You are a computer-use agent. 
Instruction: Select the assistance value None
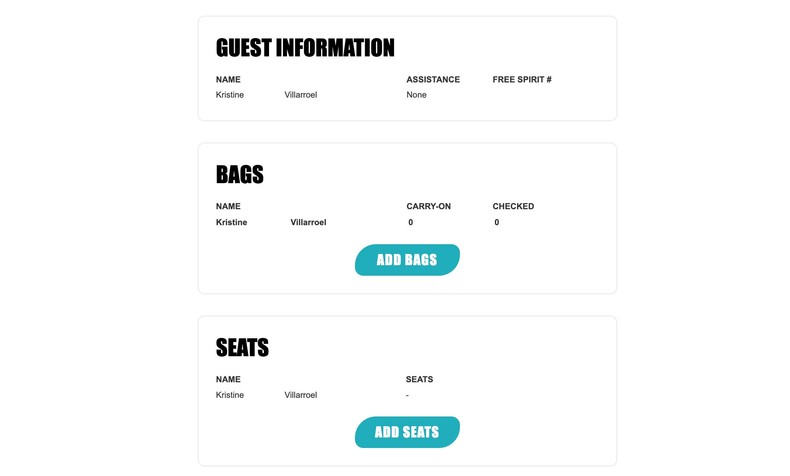click(416, 95)
